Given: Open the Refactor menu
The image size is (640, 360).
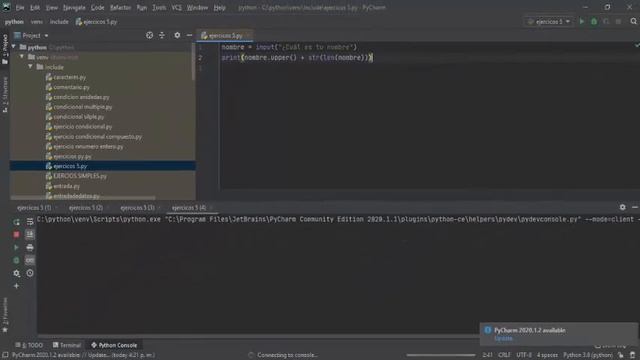Looking at the screenshot, I should 120,7.
